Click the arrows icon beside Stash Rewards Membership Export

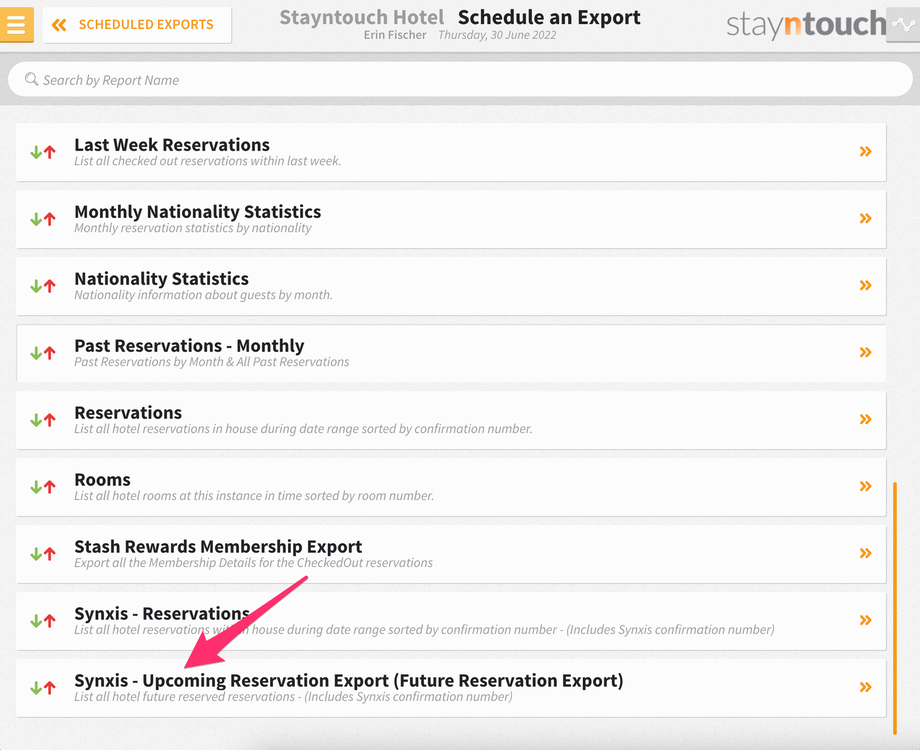click(x=43, y=553)
